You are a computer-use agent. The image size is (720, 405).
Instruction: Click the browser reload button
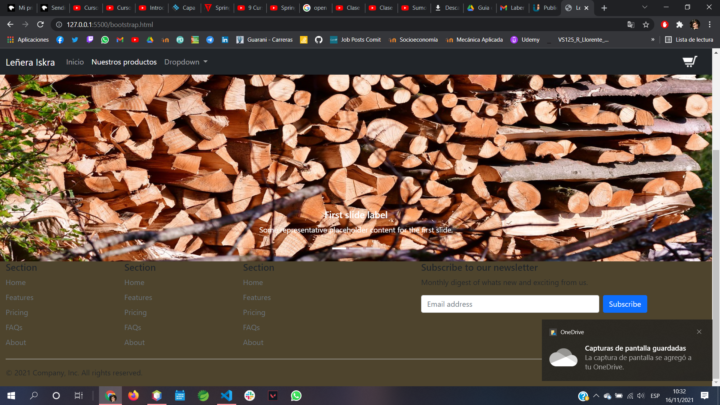(x=40, y=24)
